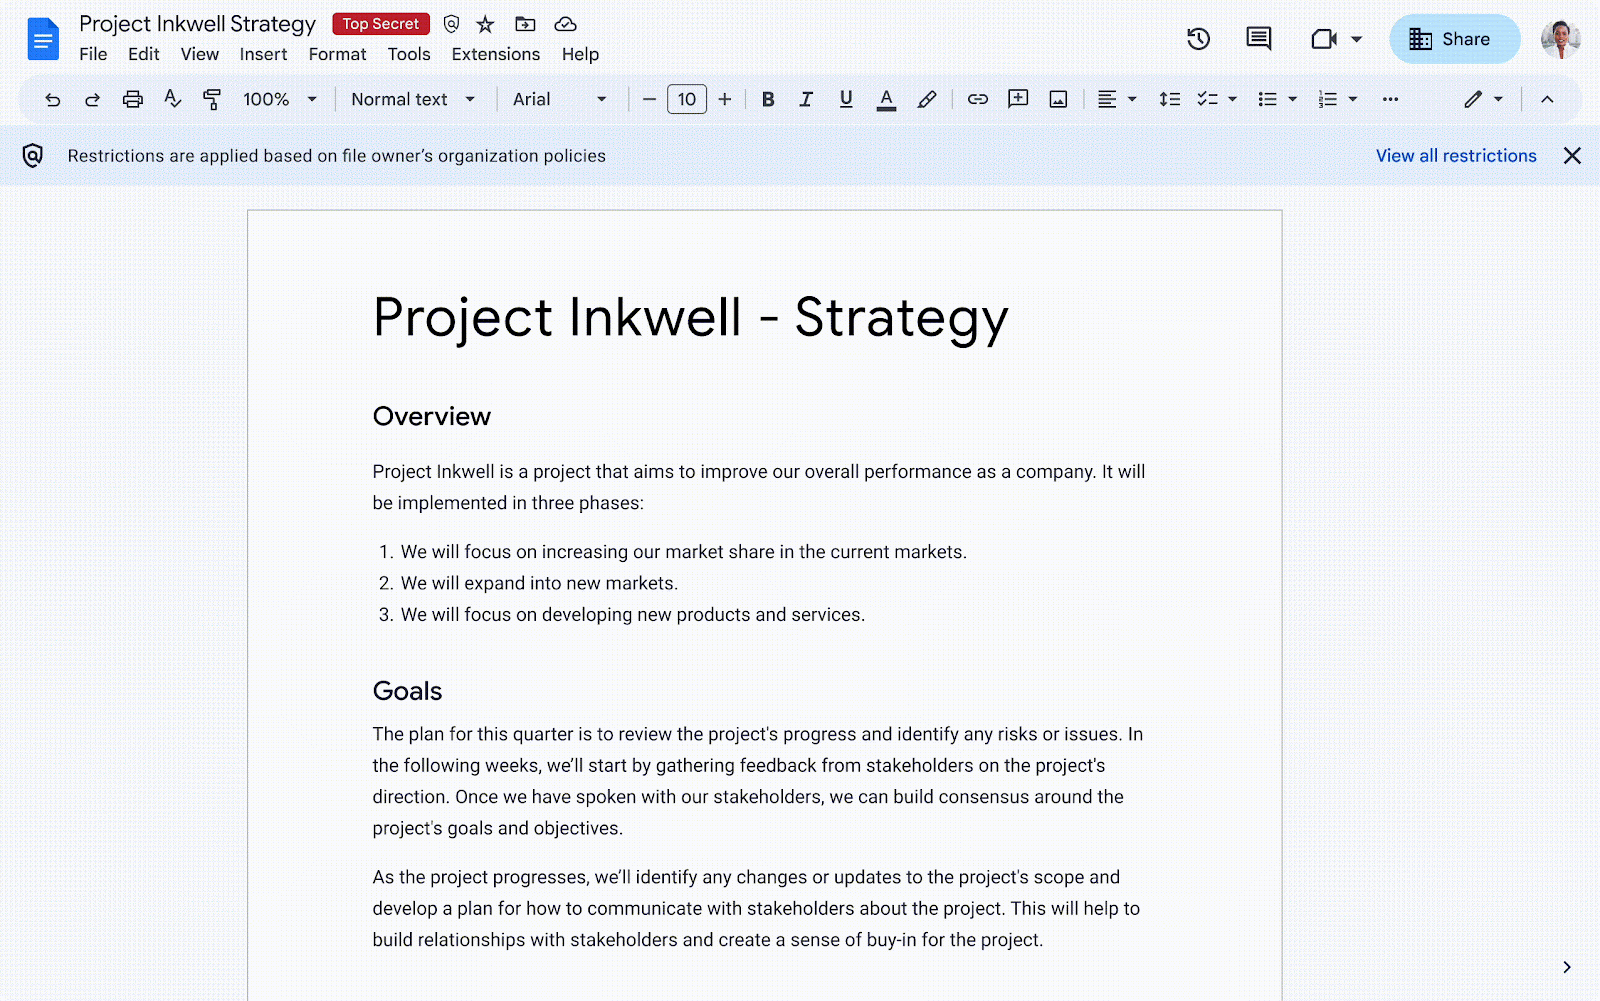Open the Insert menu

point(263,54)
